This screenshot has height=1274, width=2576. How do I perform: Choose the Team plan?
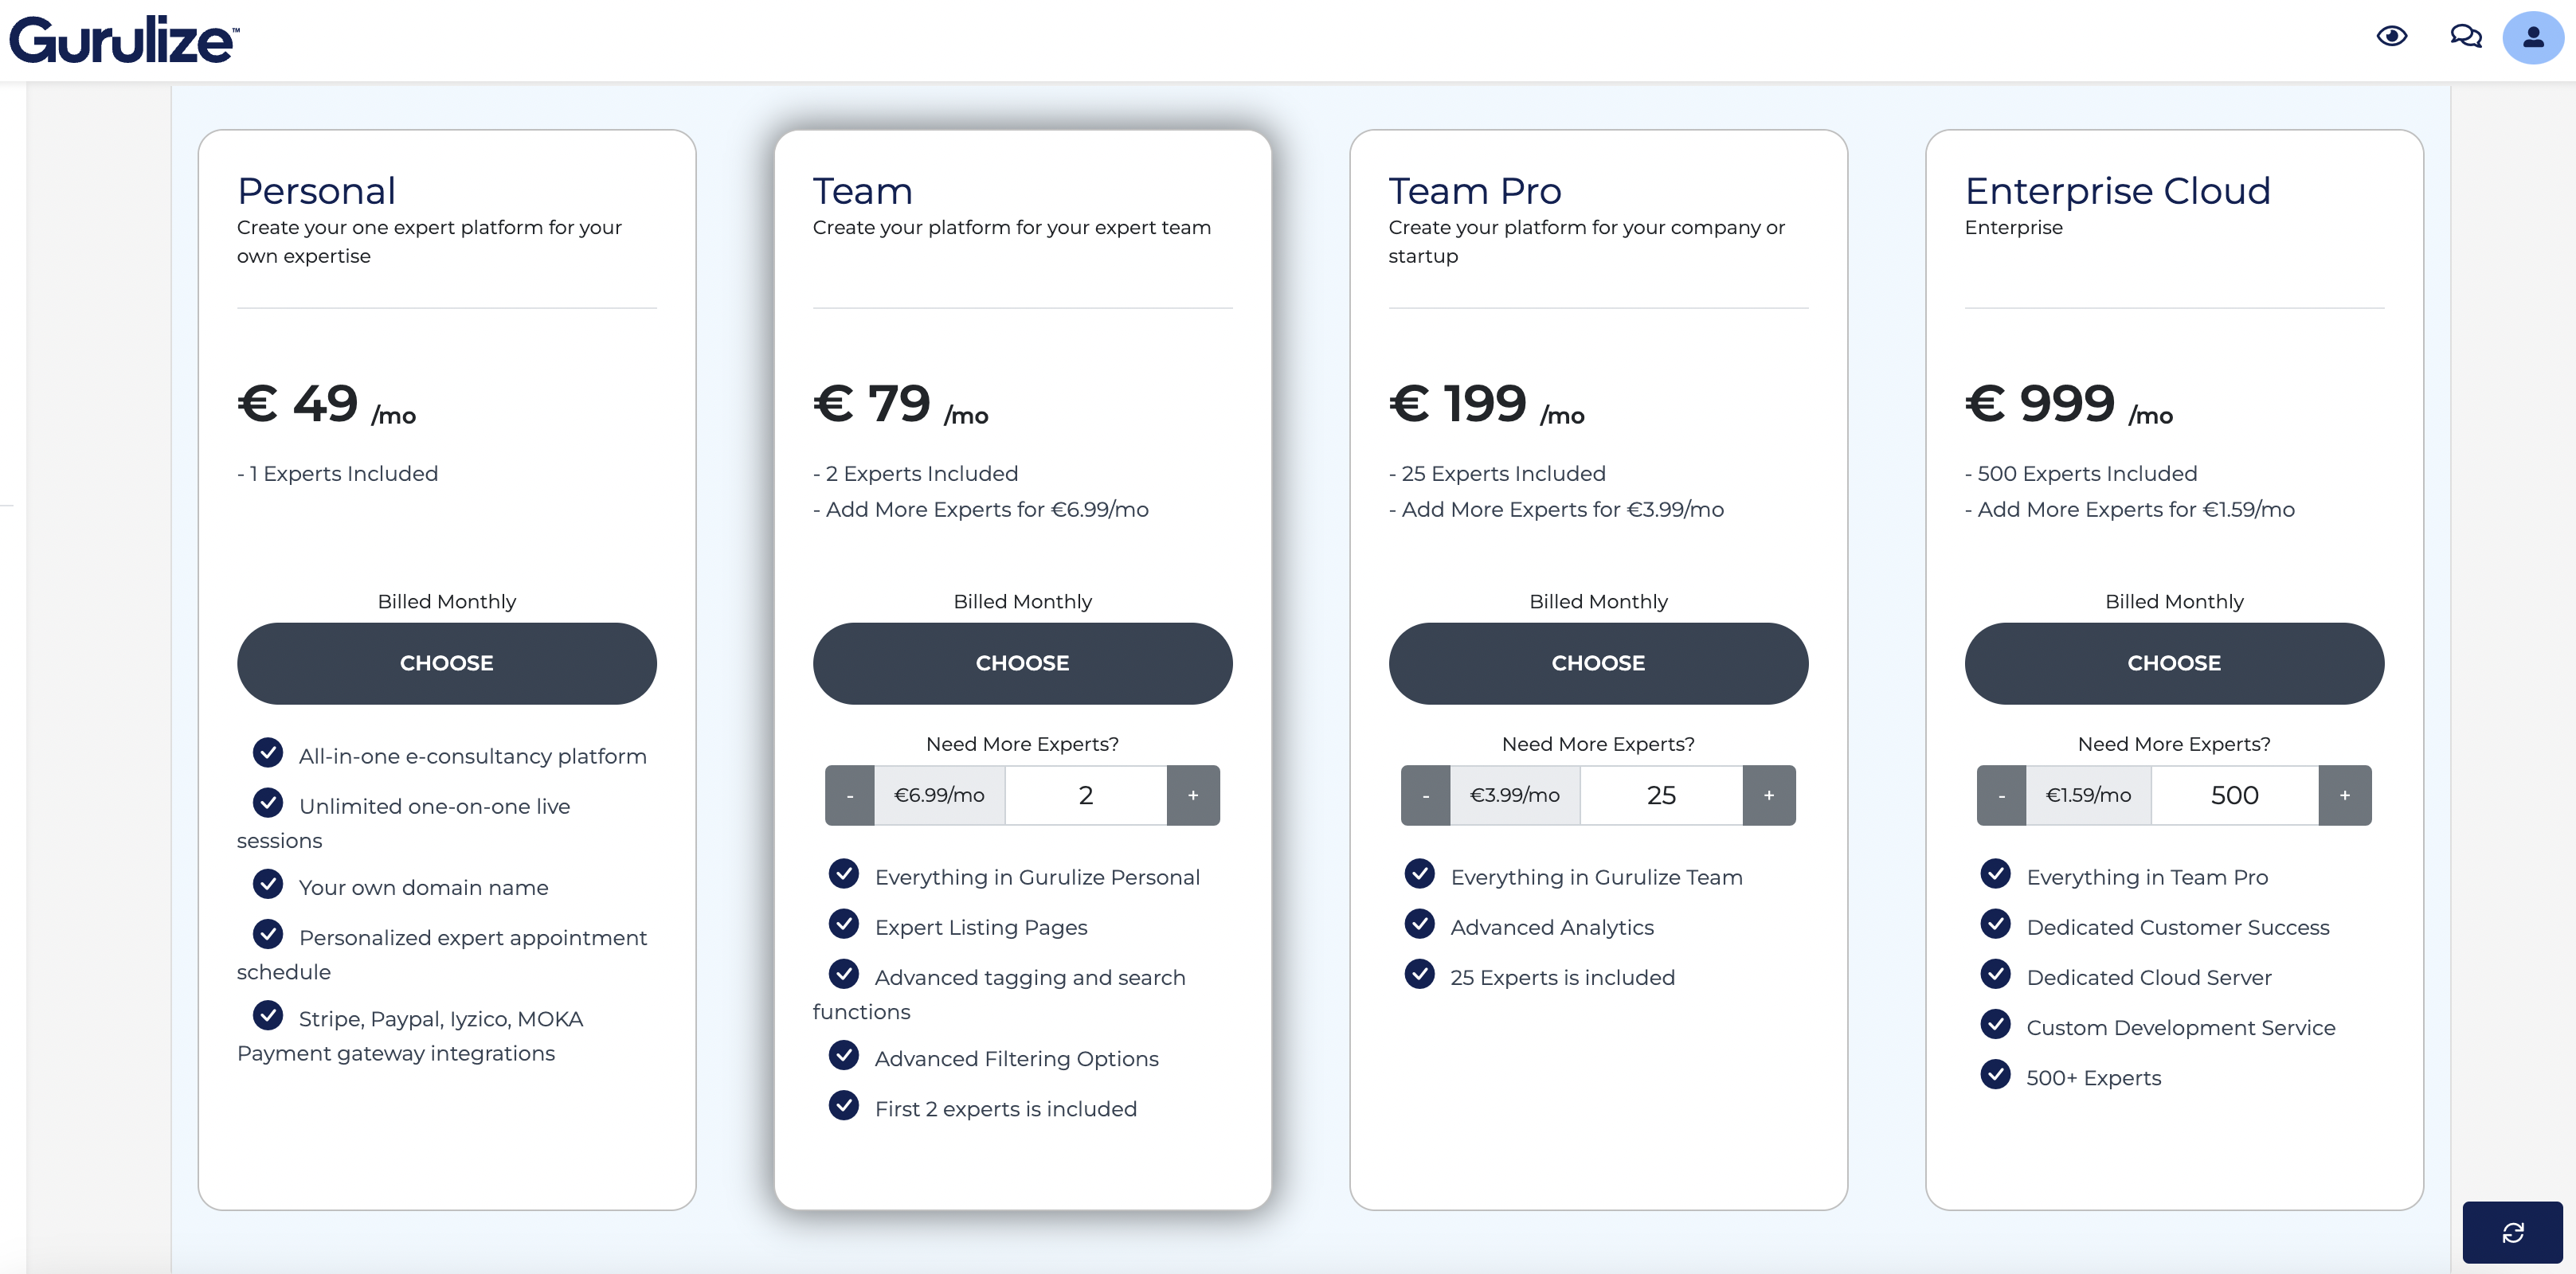point(1023,664)
